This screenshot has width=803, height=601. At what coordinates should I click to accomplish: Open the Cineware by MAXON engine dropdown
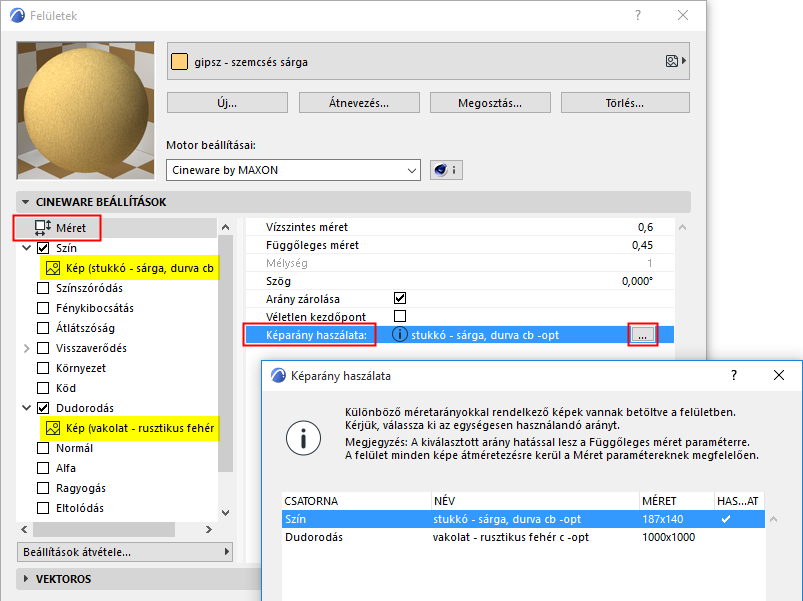coord(293,170)
